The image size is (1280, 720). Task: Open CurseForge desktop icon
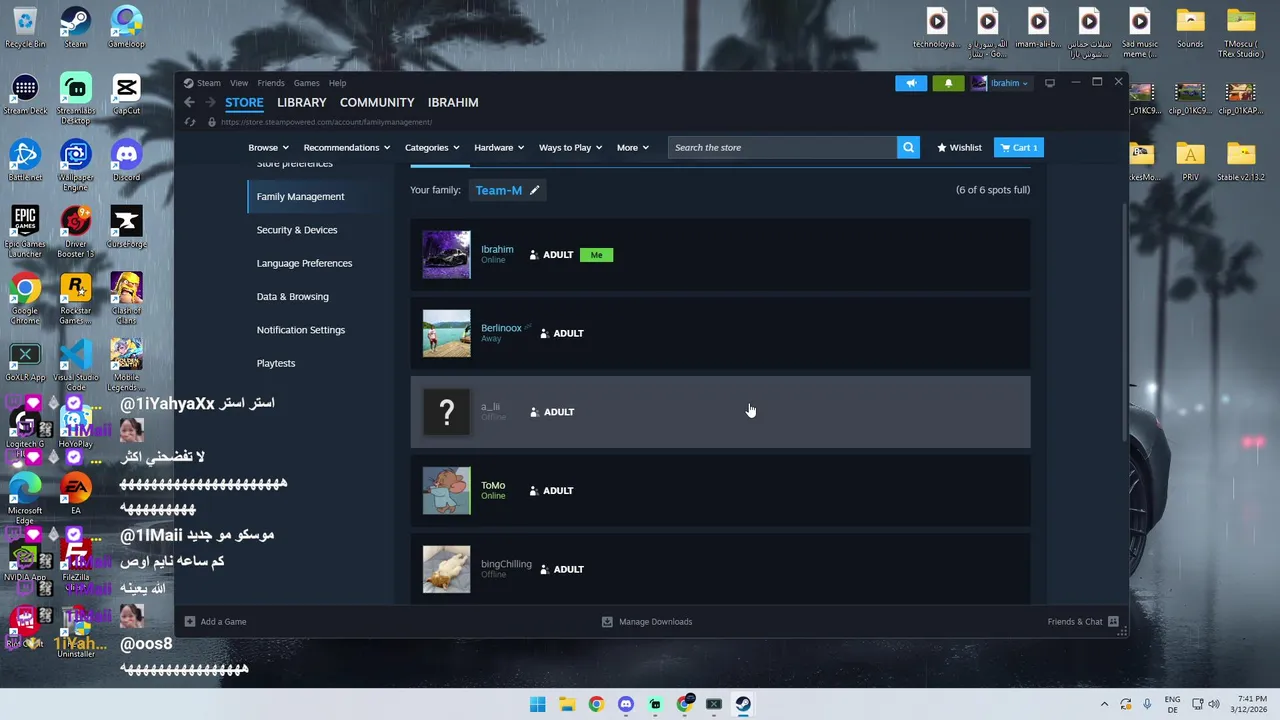click(126, 228)
